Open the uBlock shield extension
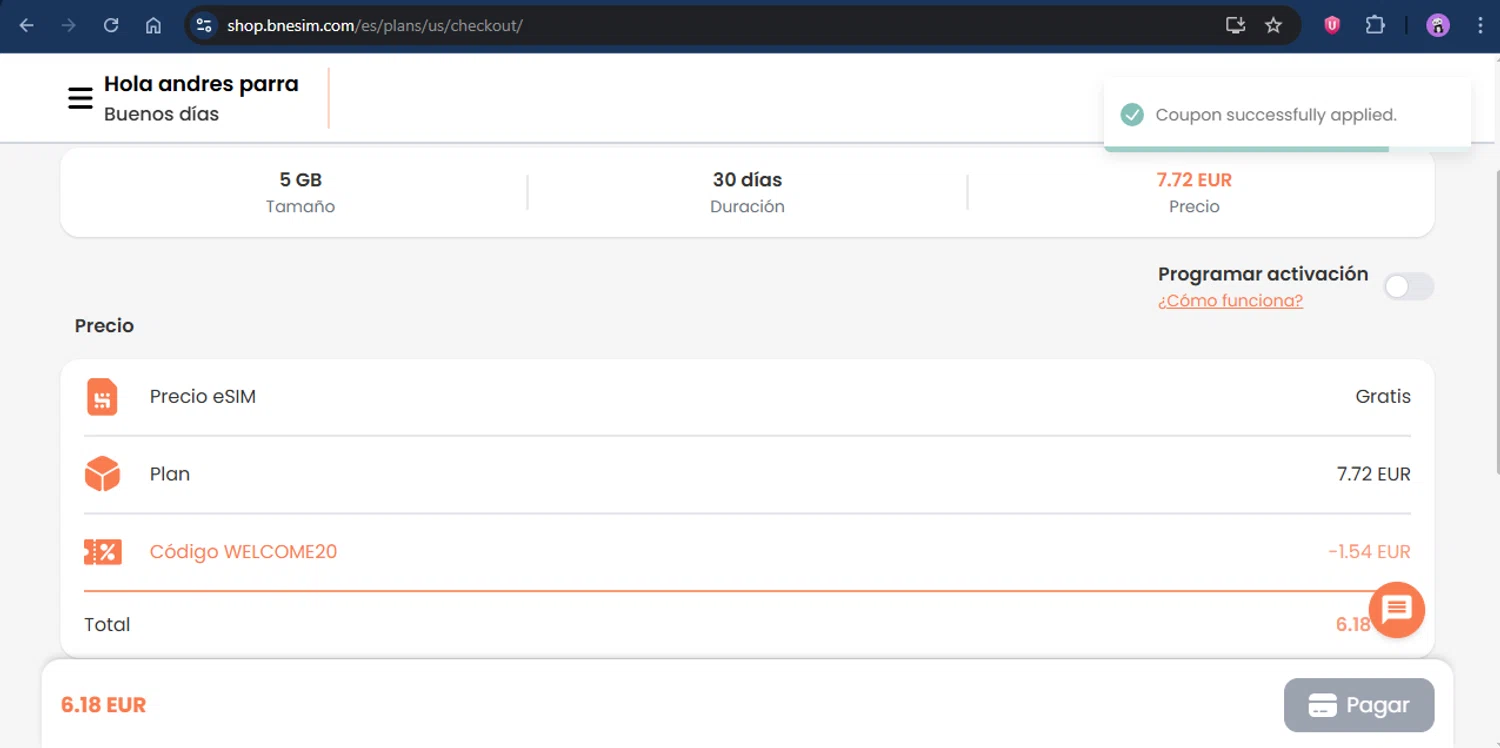 1332,26
